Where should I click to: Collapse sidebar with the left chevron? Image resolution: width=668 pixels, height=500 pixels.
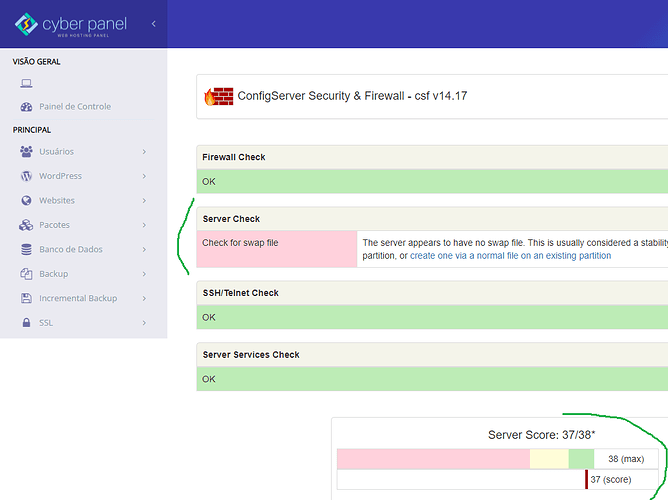pos(153,24)
